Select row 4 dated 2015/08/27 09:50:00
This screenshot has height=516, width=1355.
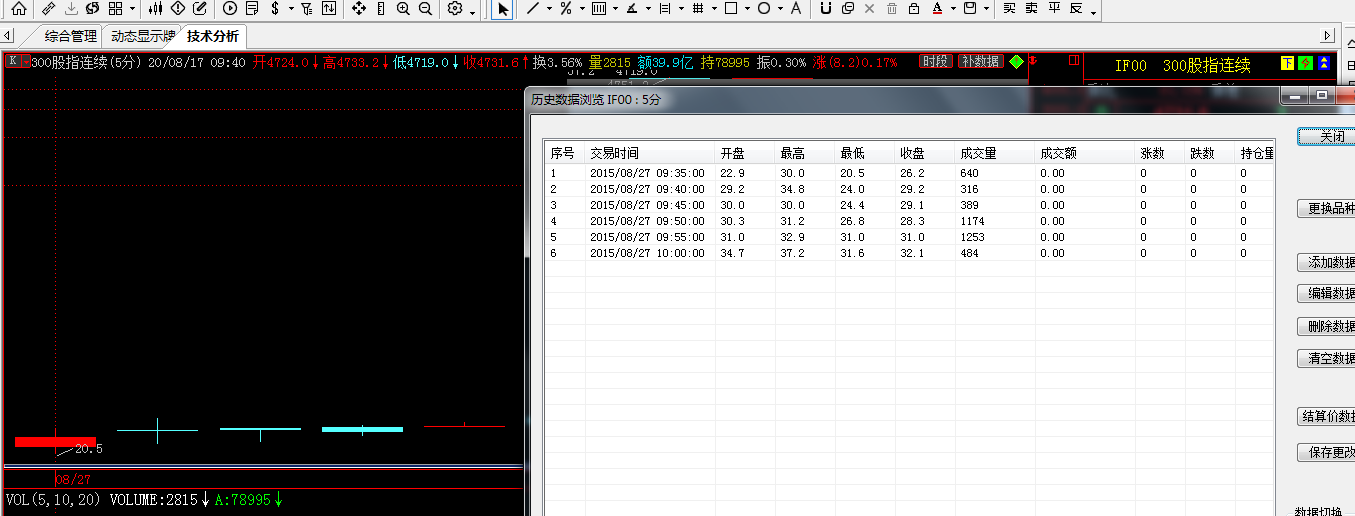point(647,221)
